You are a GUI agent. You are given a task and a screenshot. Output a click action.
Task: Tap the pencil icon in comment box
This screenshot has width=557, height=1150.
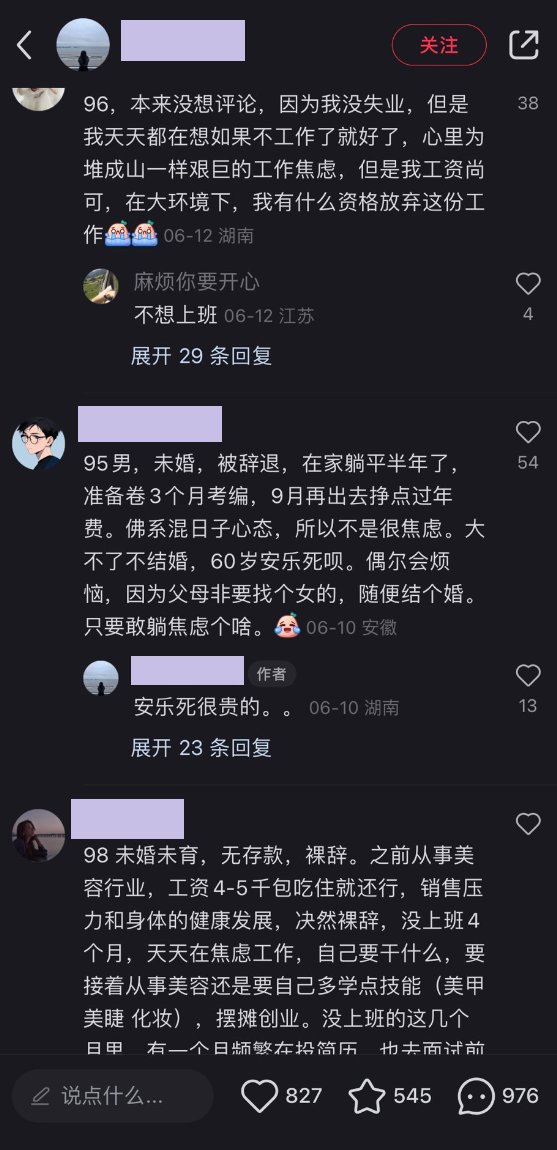pyautogui.click(x=40, y=1096)
